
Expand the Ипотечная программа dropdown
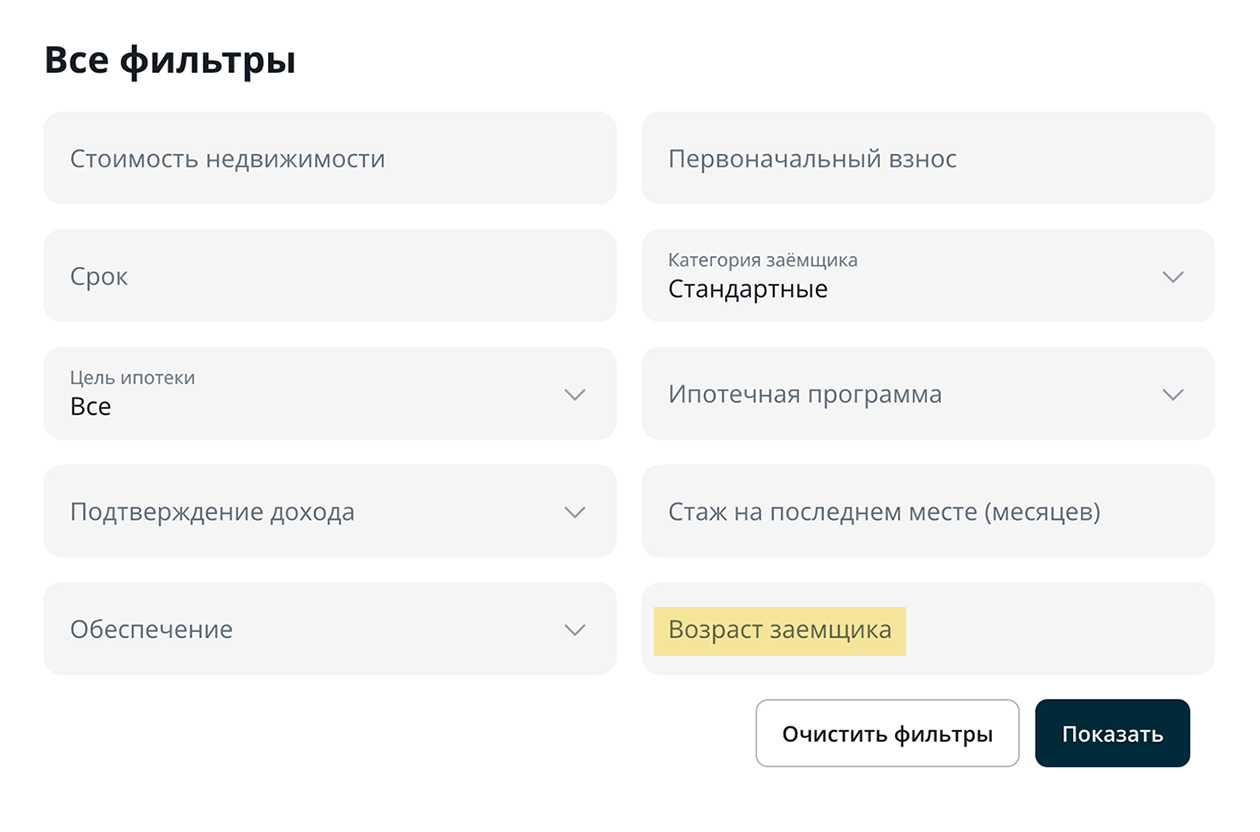pyautogui.click(x=928, y=394)
